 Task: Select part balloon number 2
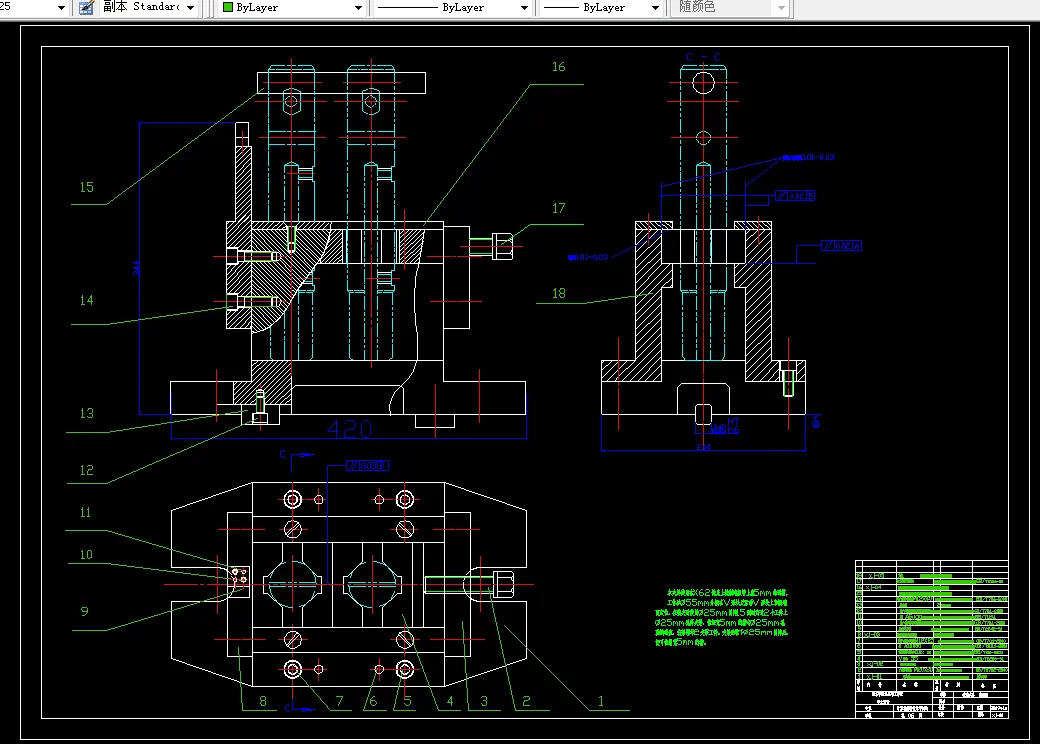click(x=526, y=701)
